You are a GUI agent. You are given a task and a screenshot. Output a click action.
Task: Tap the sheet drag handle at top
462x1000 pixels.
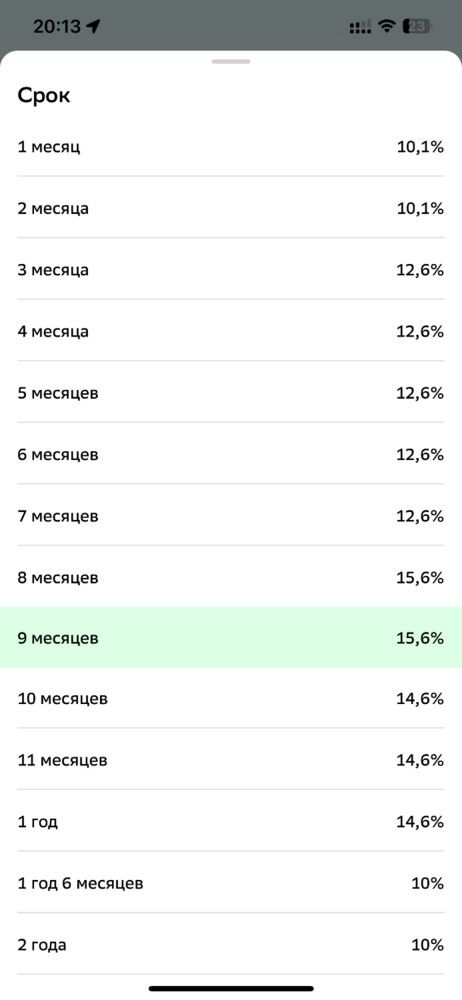231,61
